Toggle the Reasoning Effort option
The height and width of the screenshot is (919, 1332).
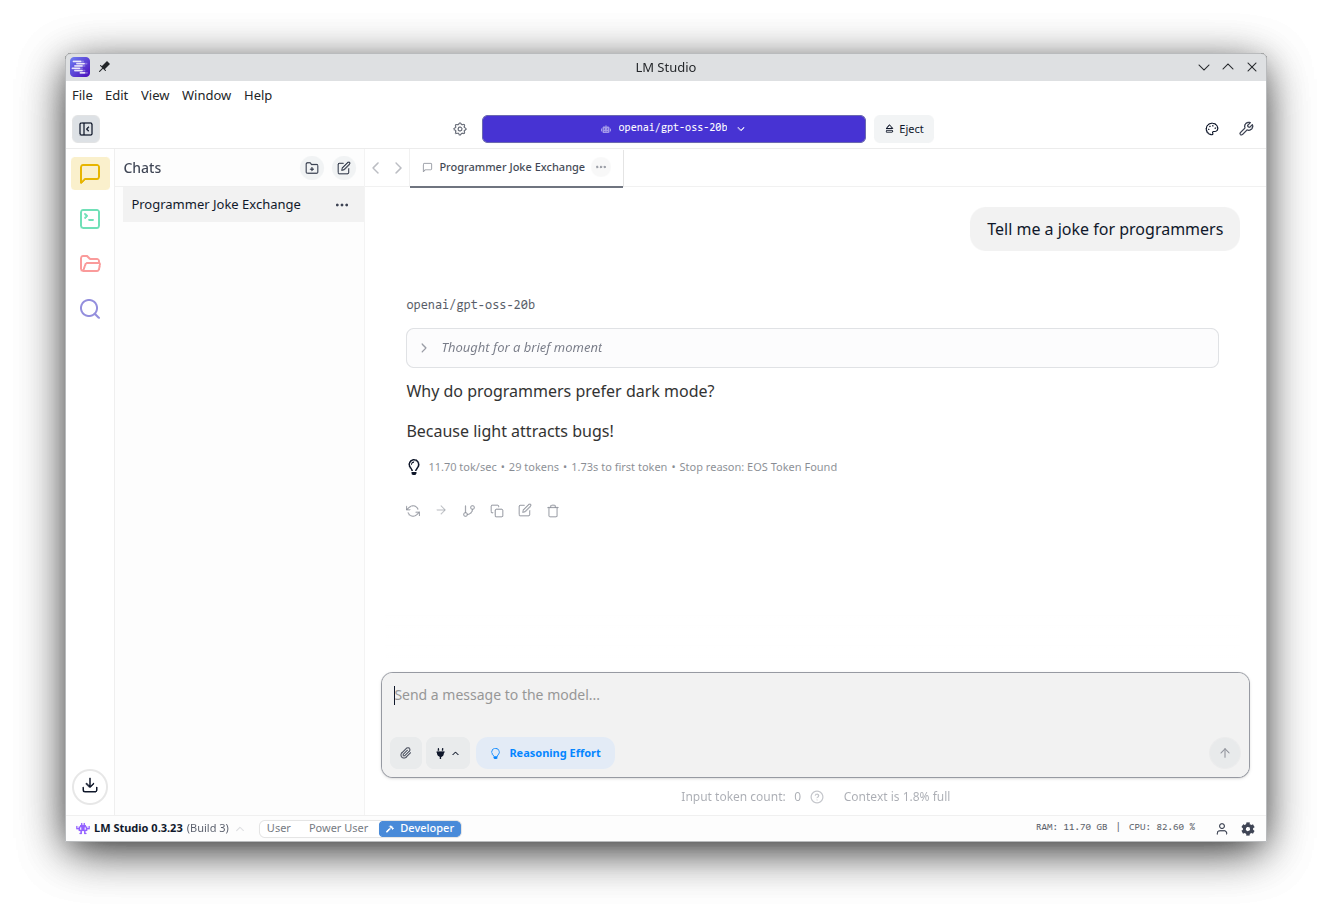pyautogui.click(x=545, y=753)
